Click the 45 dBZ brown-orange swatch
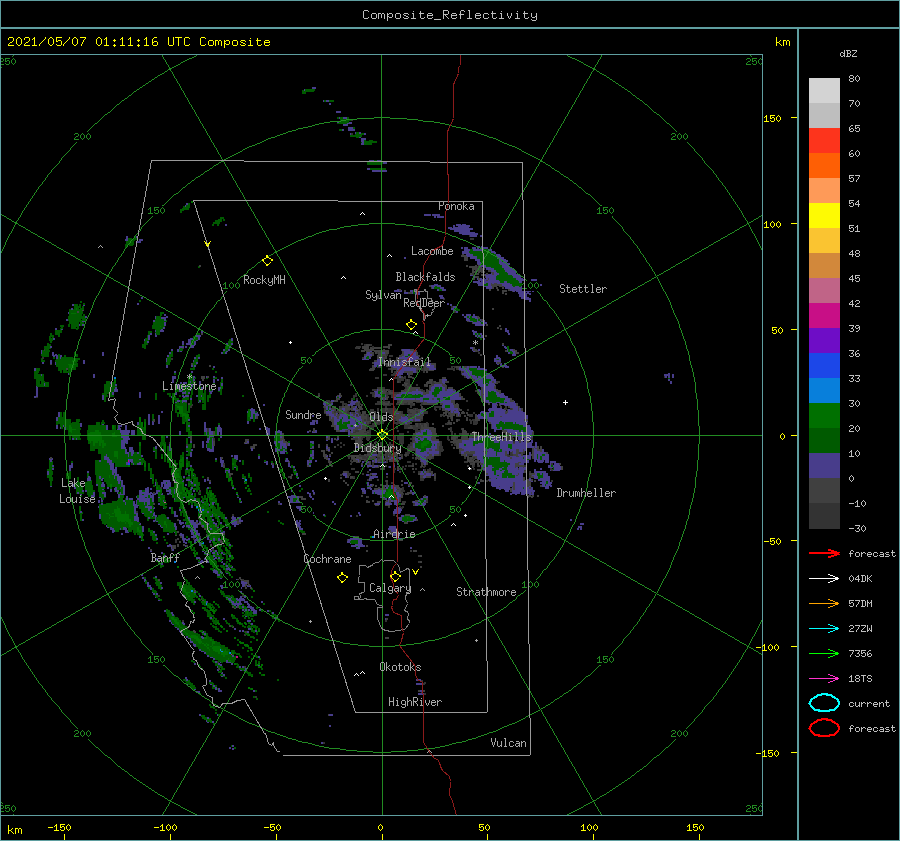The image size is (900, 841). click(824, 265)
